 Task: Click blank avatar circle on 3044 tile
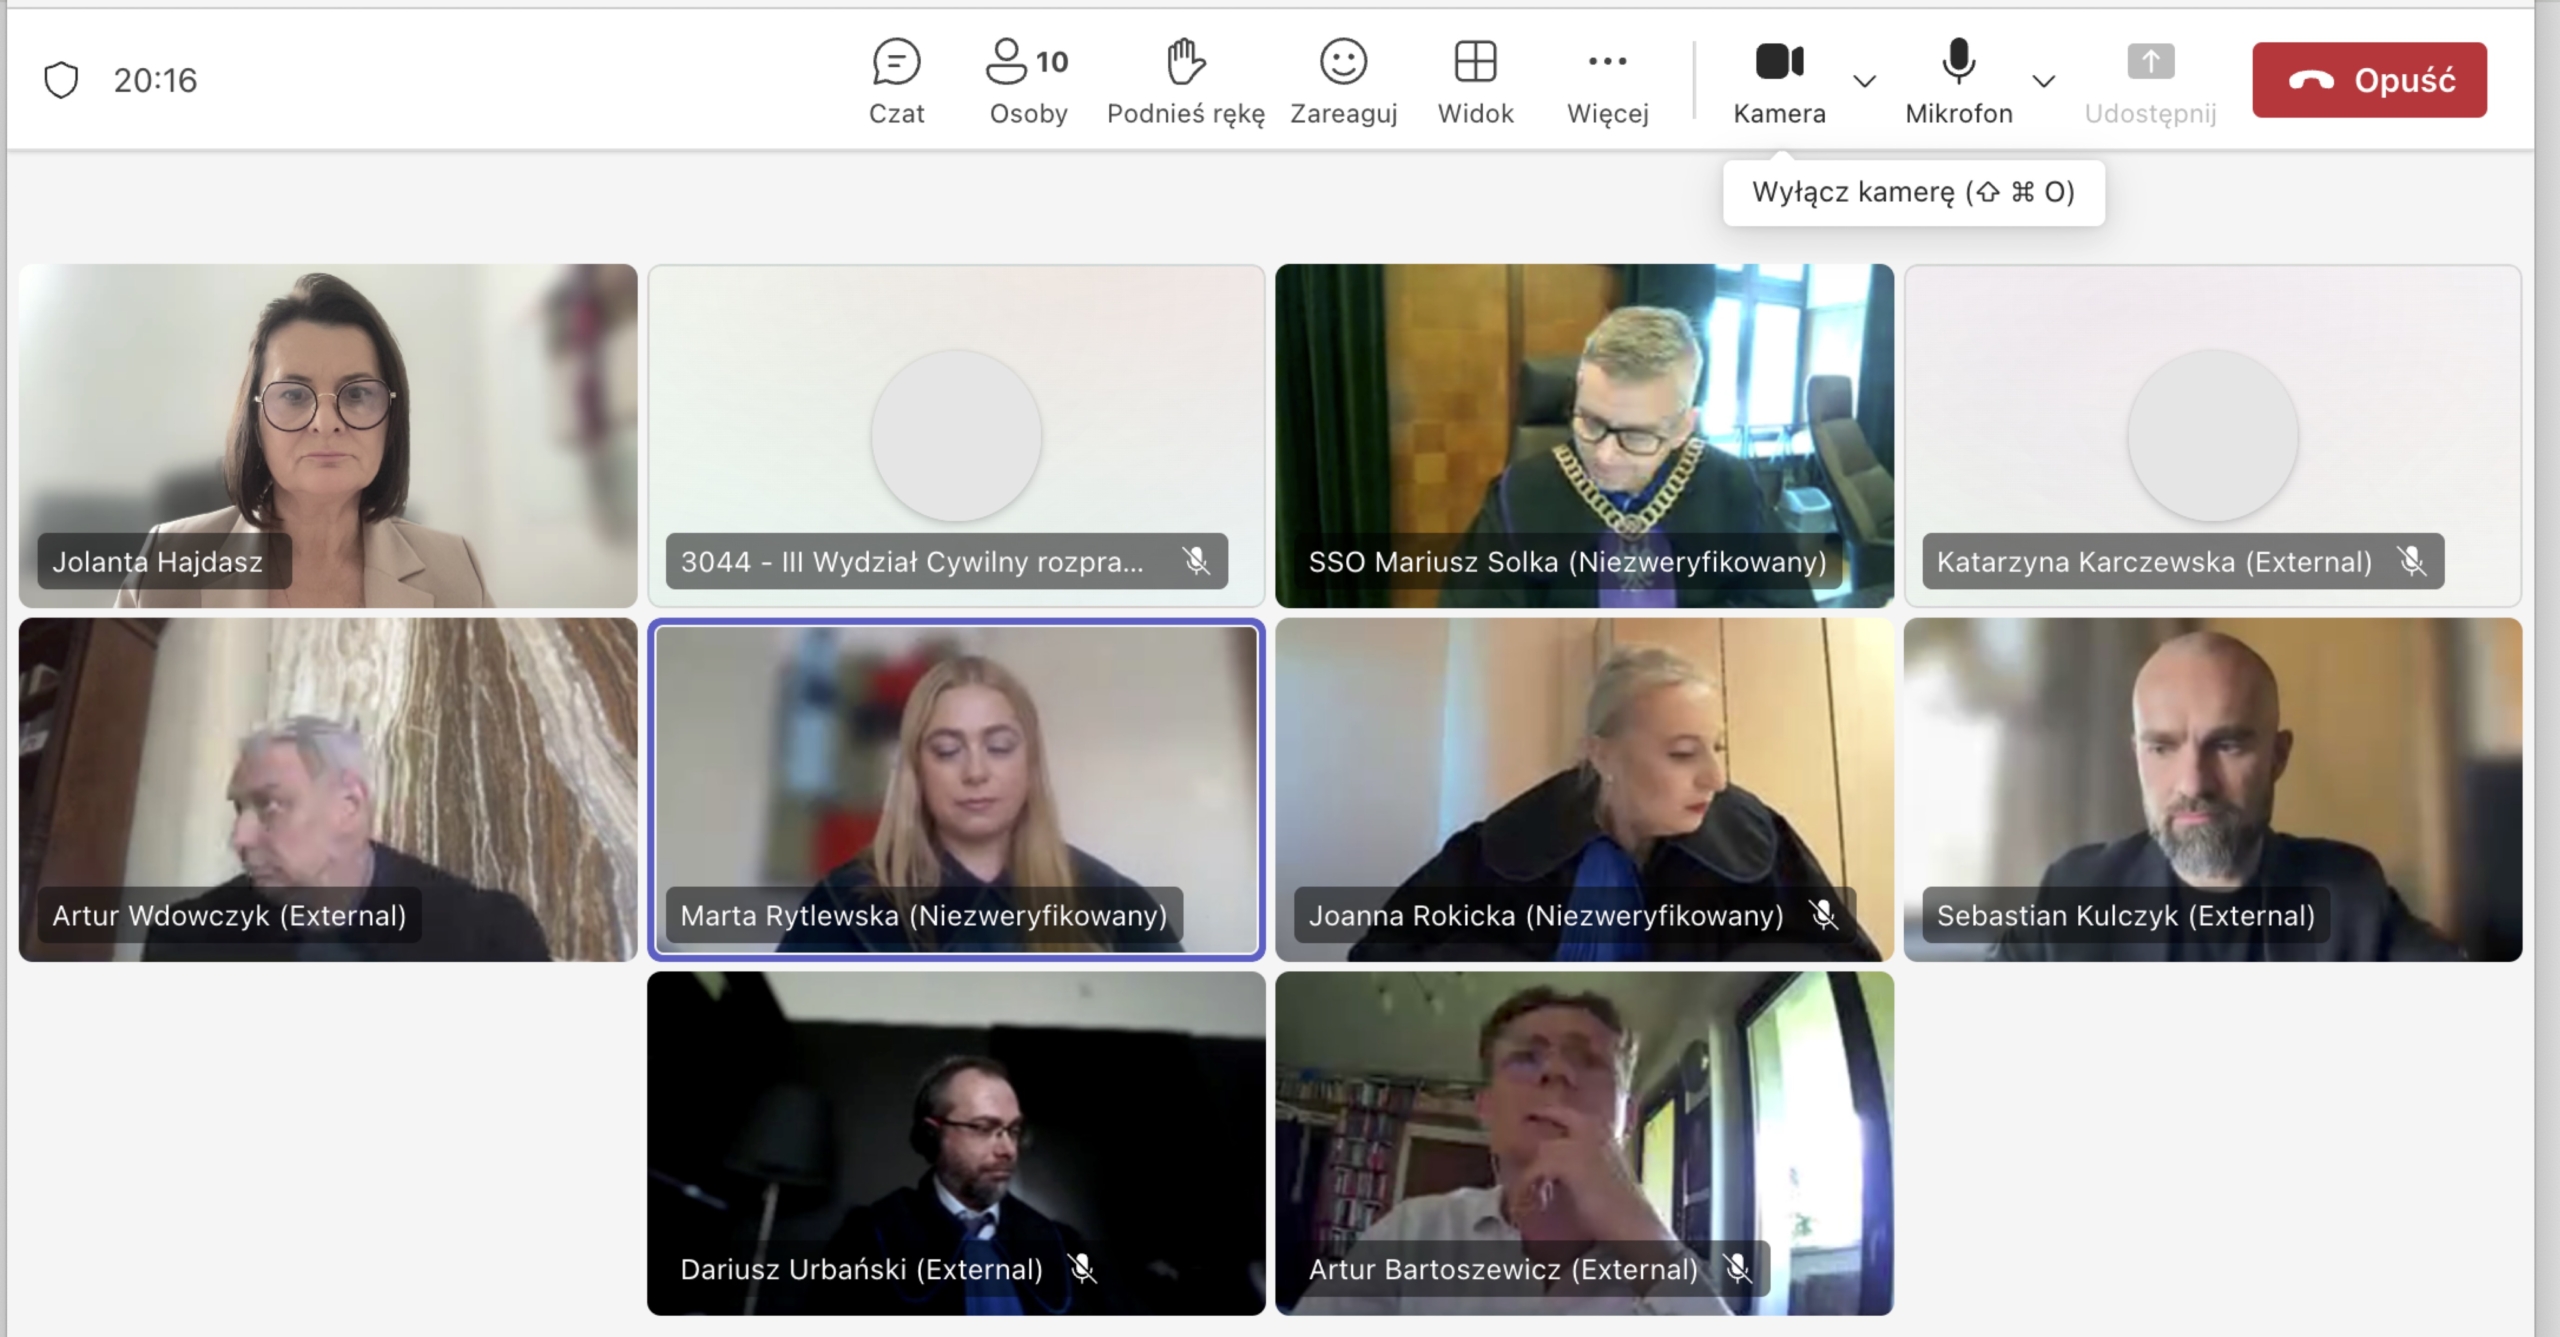click(956, 436)
